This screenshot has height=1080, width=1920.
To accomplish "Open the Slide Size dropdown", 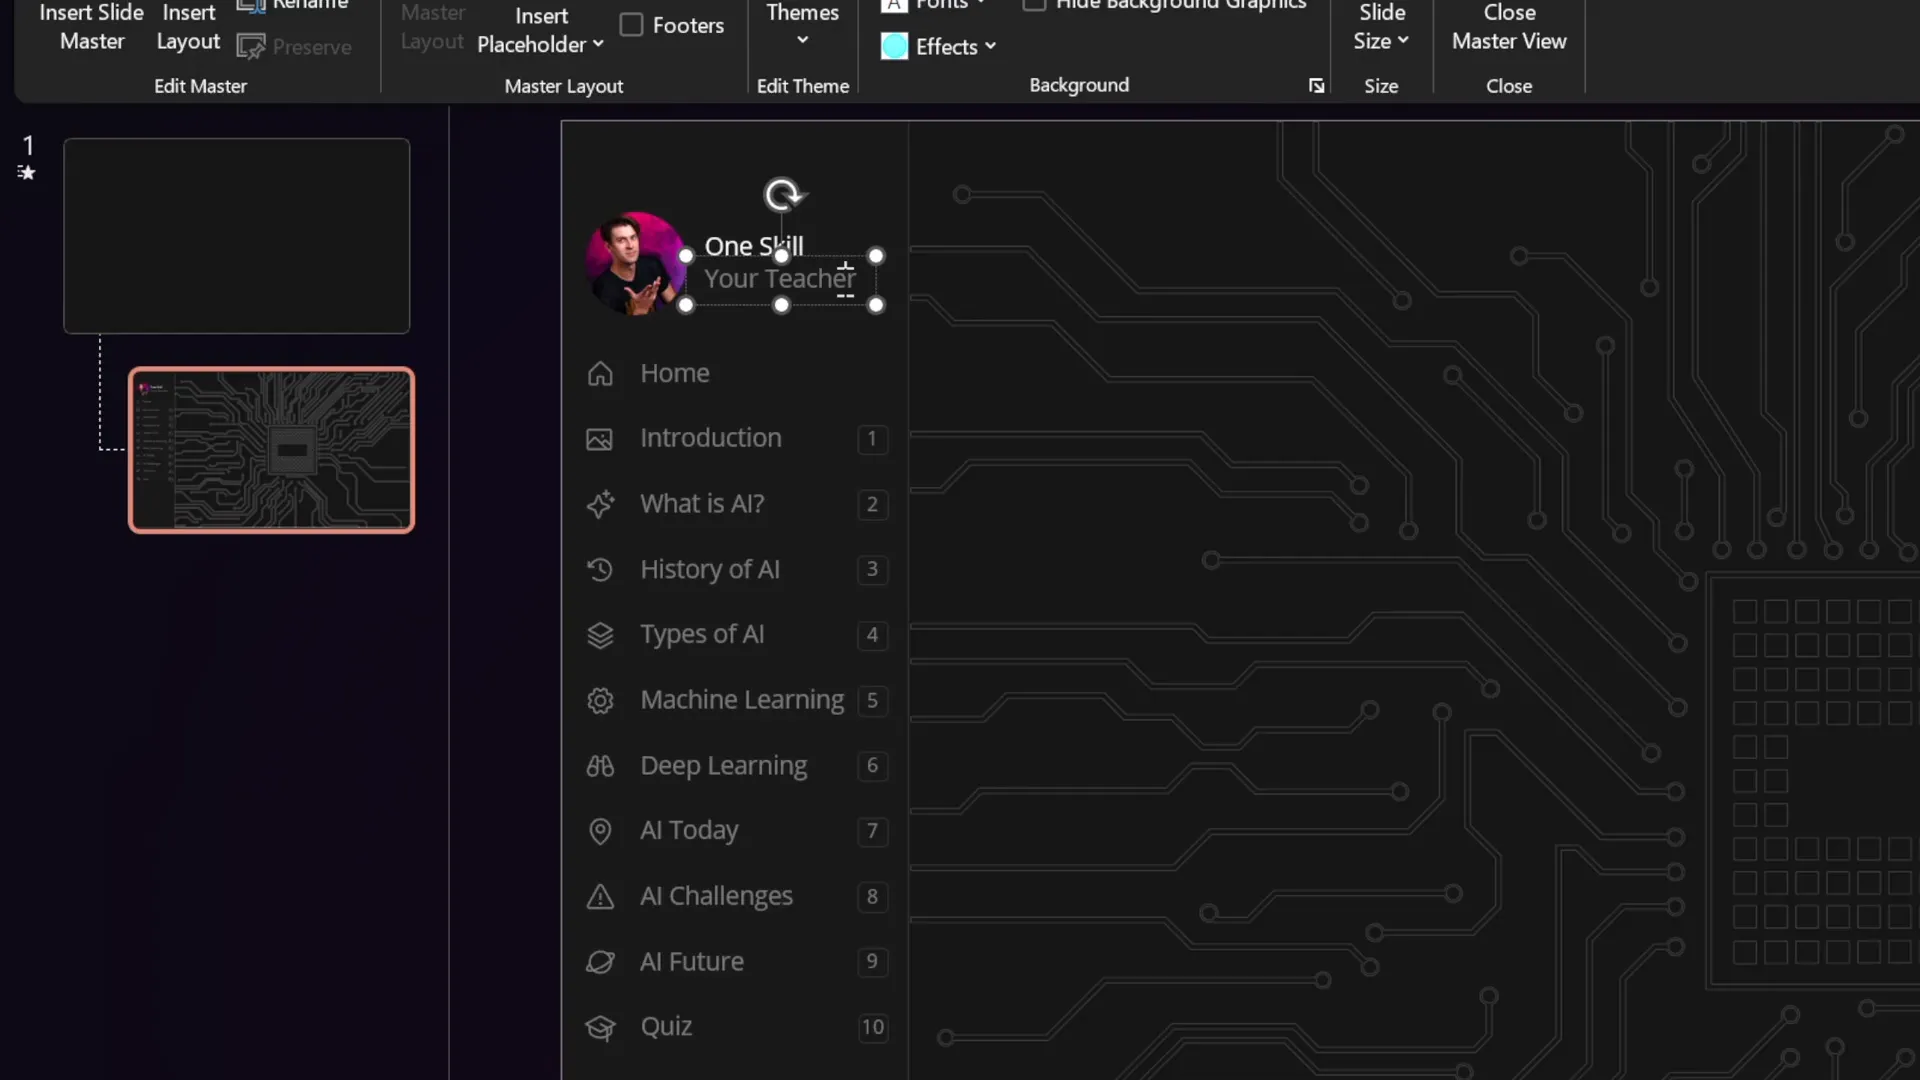I will click(1381, 27).
